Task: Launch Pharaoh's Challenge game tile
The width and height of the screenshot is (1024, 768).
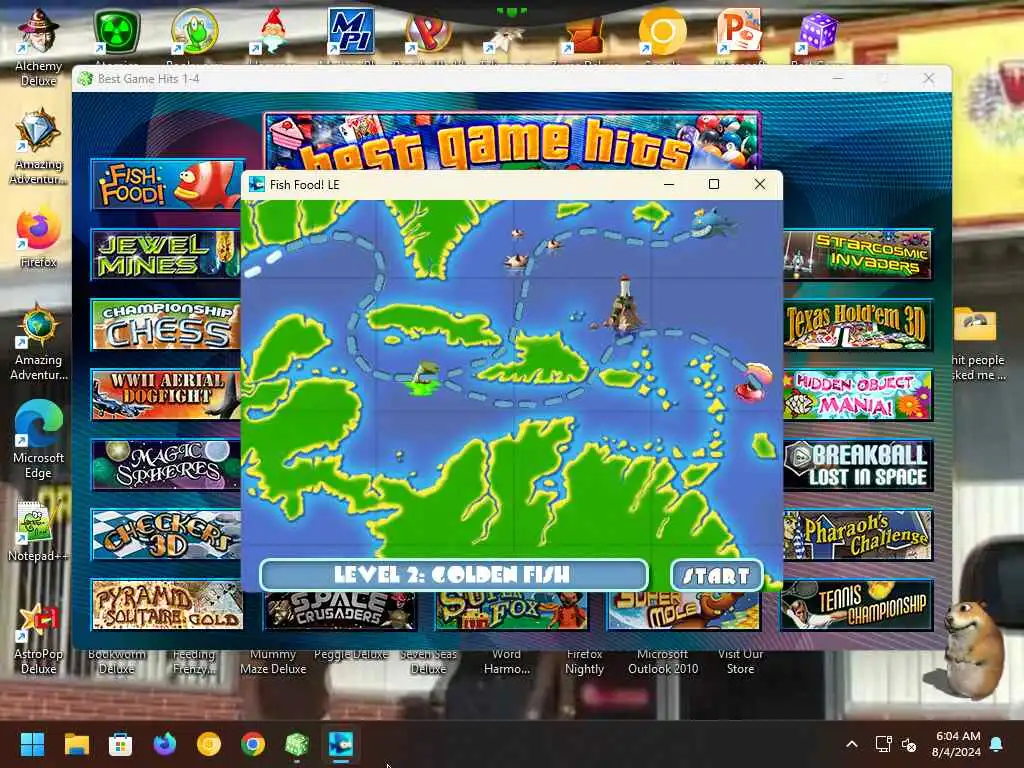Action: pos(858,536)
